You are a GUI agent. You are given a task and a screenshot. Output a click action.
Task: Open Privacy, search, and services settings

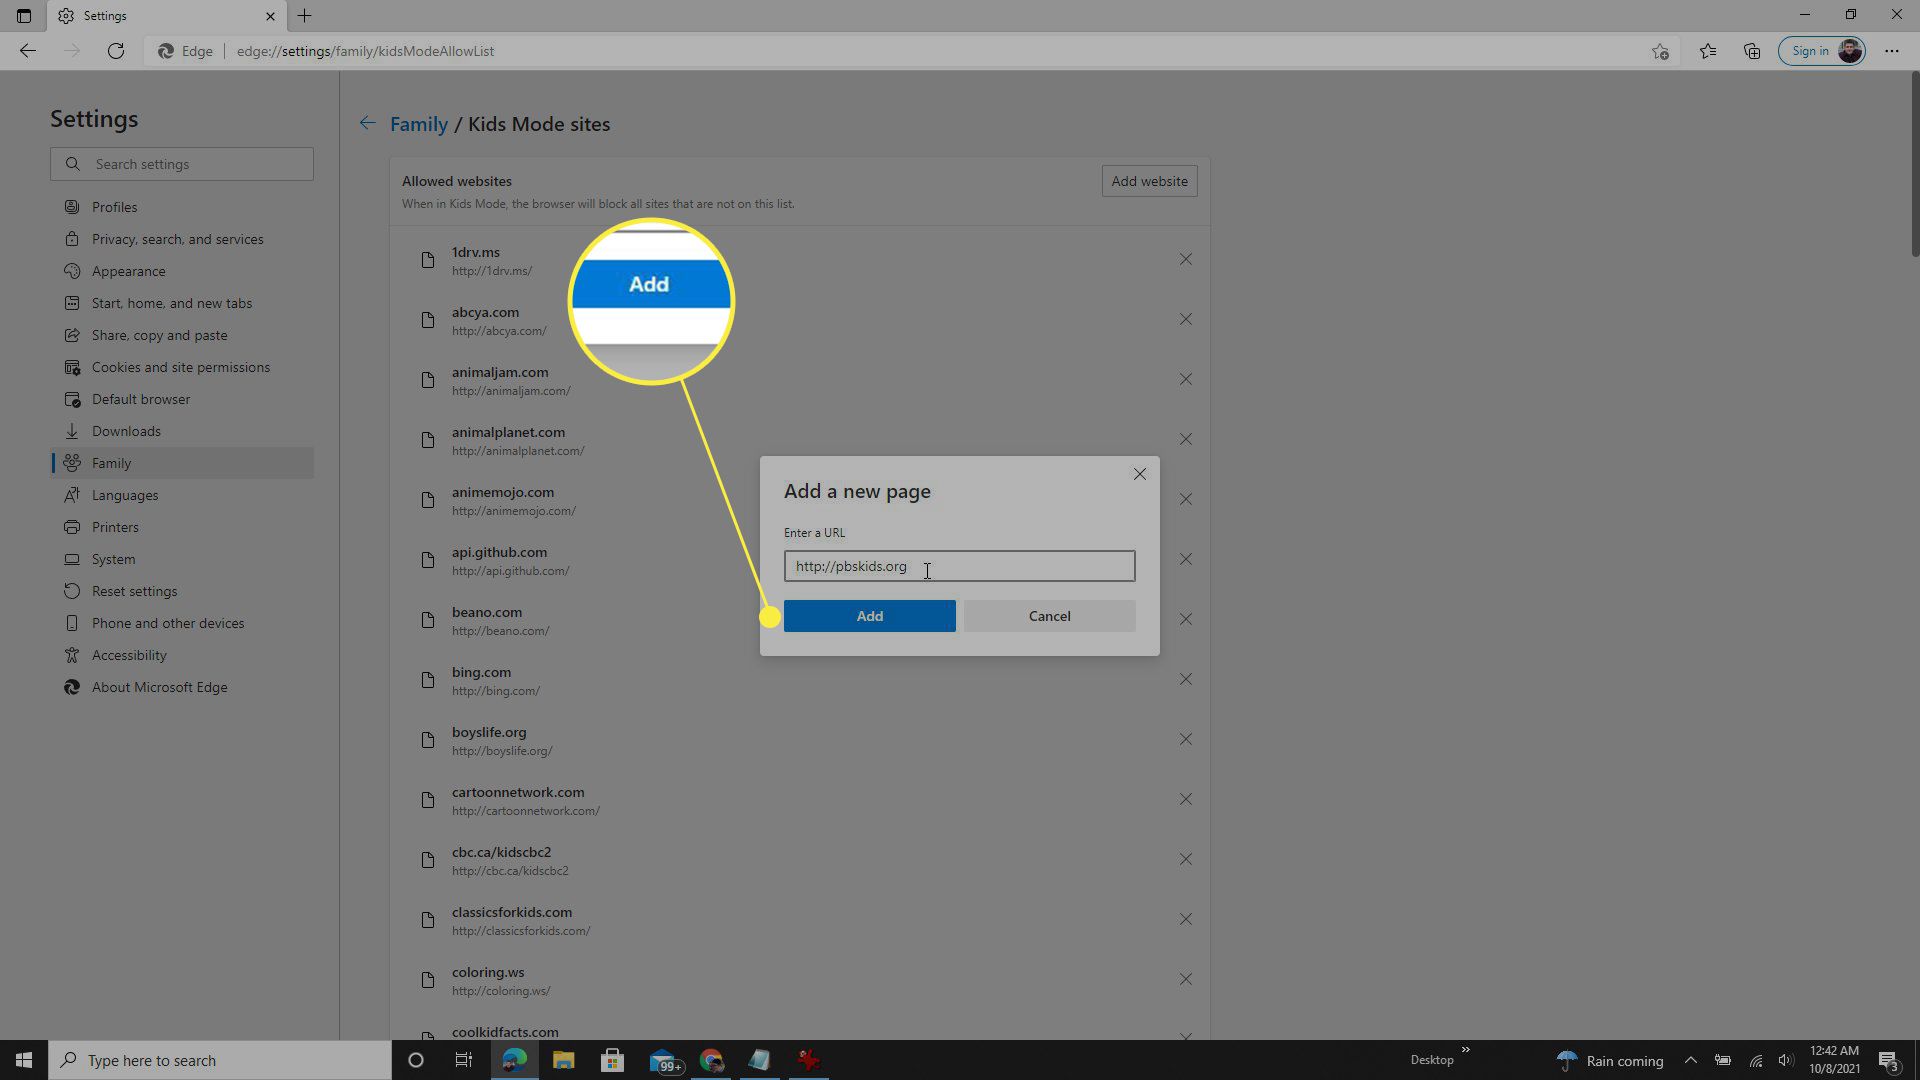pyautogui.click(x=182, y=239)
